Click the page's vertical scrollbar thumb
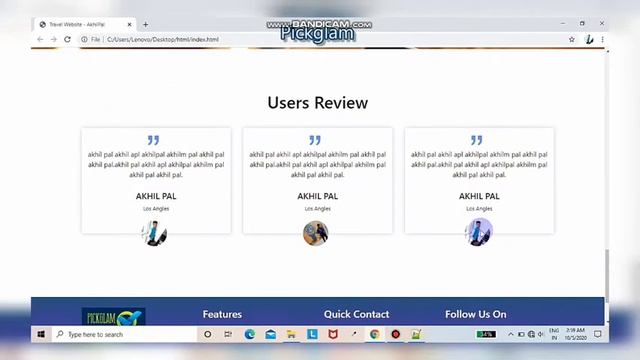 pyautogui.click(x=607, y=276)
